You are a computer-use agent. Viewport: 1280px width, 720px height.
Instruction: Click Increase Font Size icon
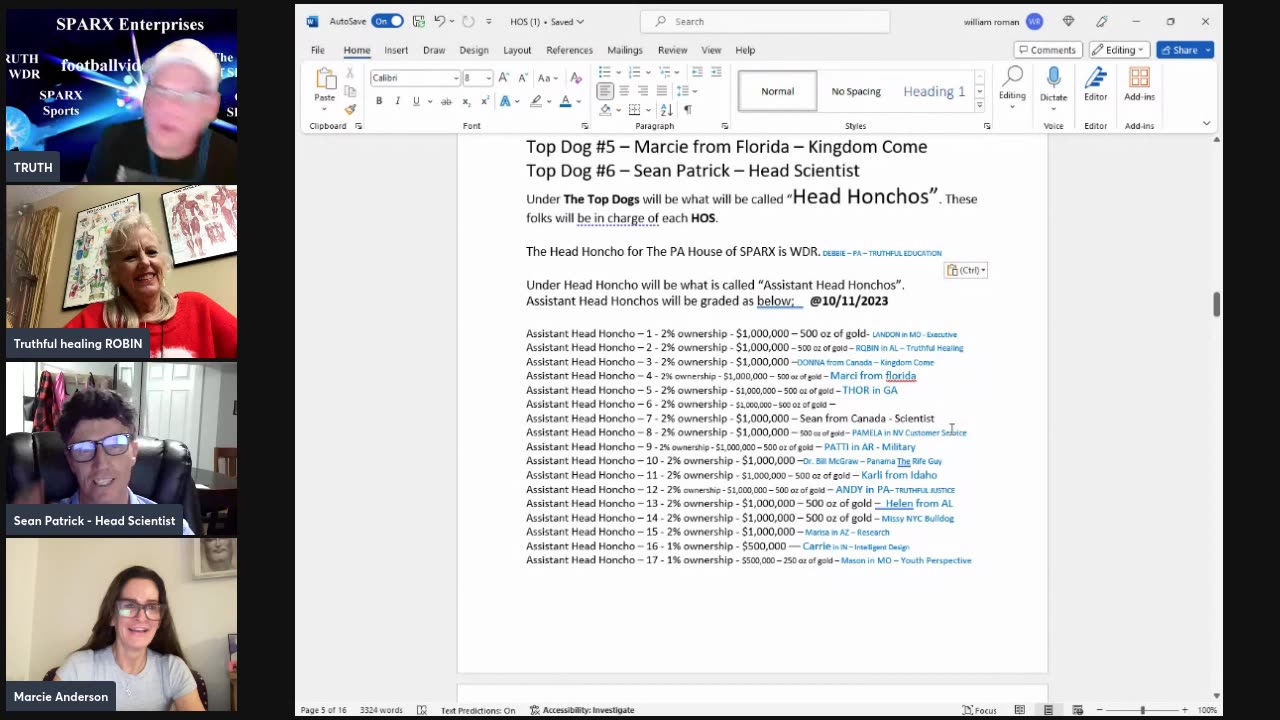pos(504,78)
